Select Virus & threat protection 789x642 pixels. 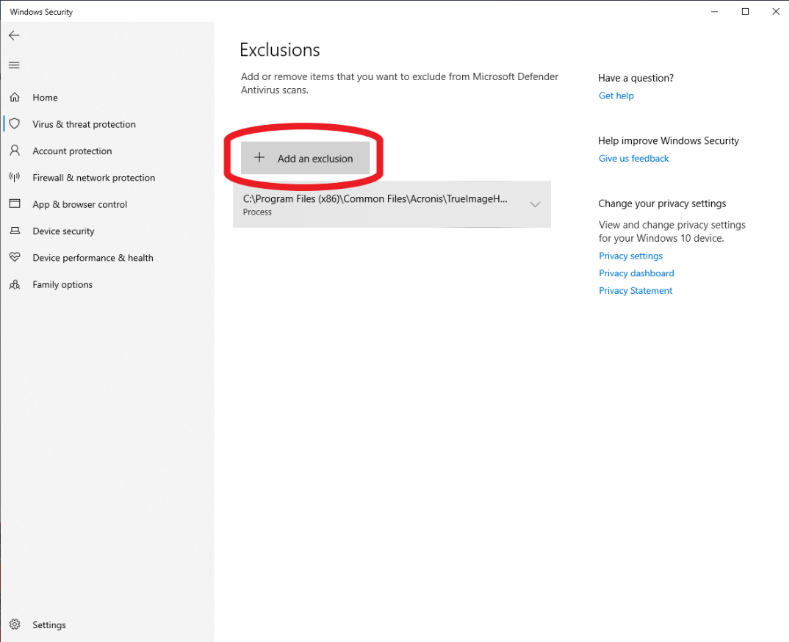point(84,124)
